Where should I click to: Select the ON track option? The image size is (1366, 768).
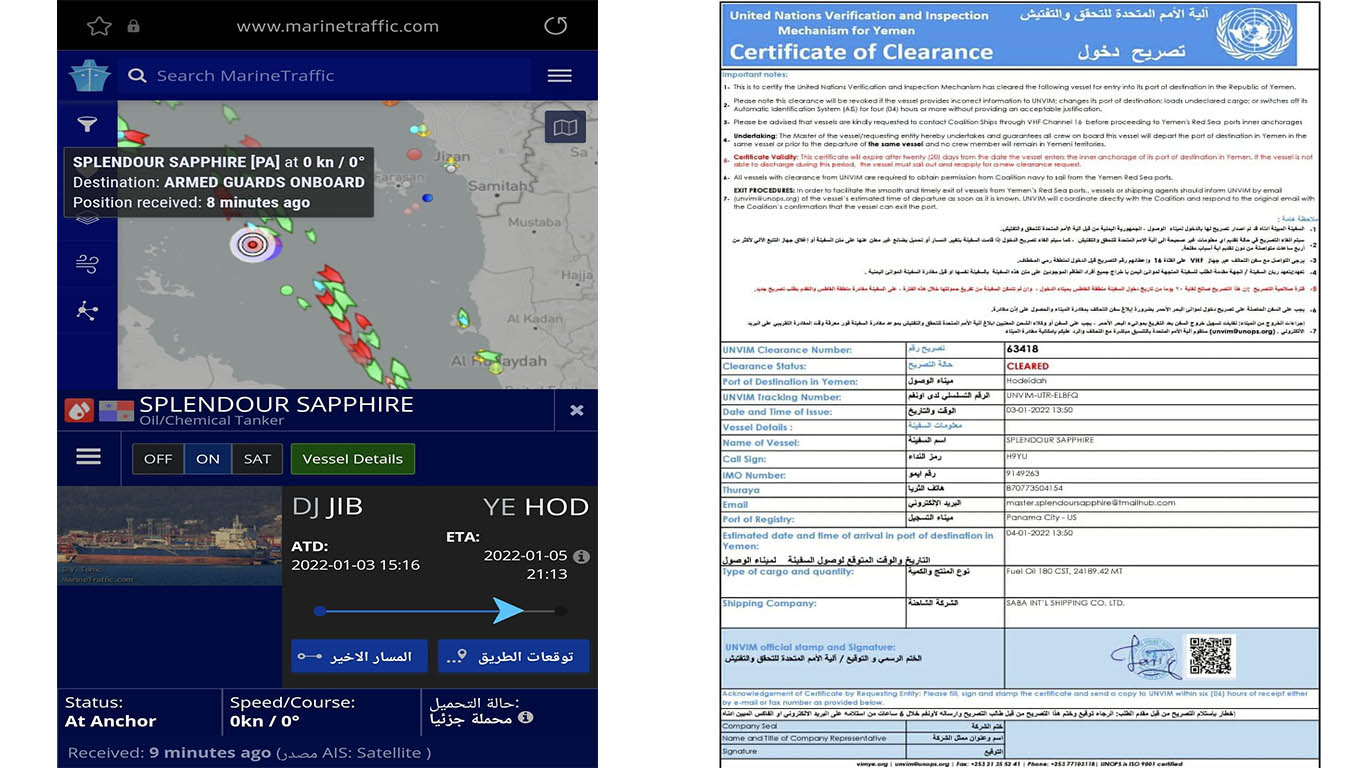[208, 459]
